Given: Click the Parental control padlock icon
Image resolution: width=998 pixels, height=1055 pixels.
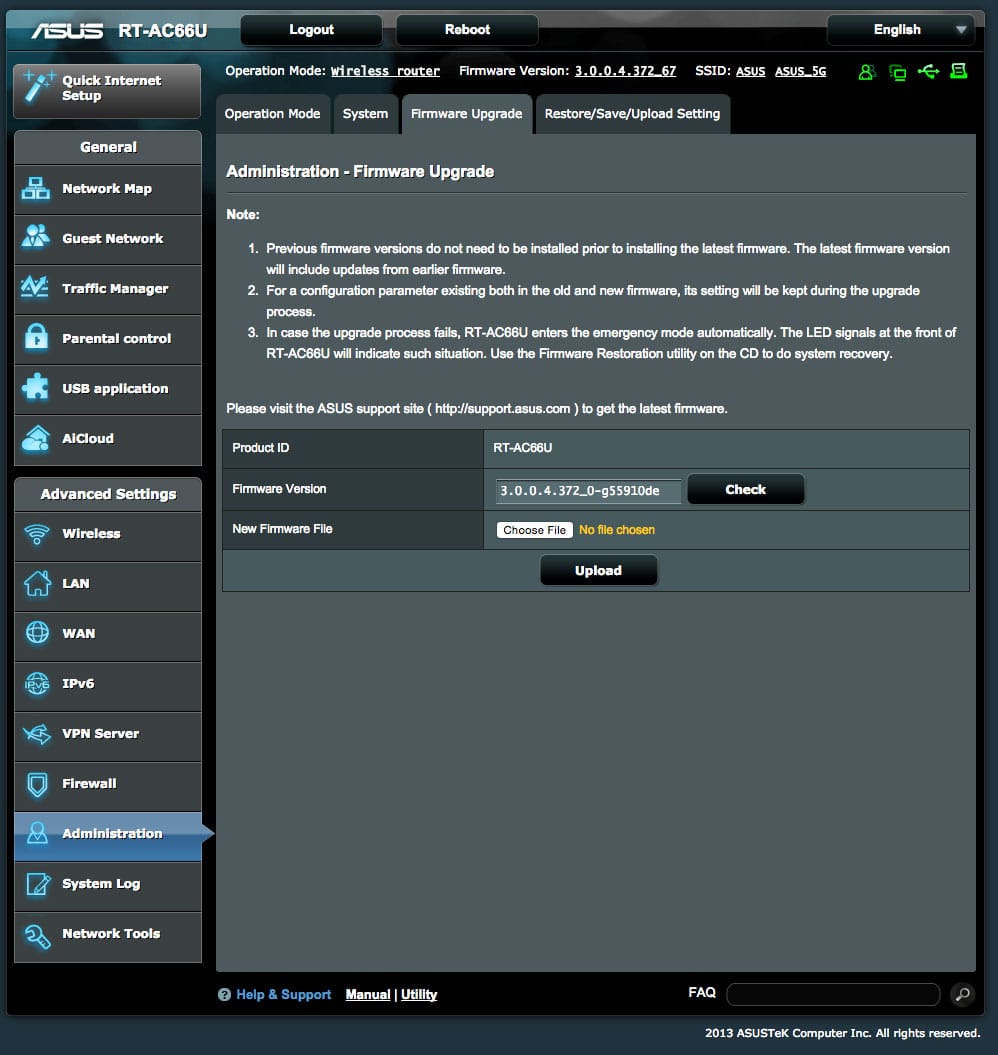Looking at the screenshot, I should point(36,337).
